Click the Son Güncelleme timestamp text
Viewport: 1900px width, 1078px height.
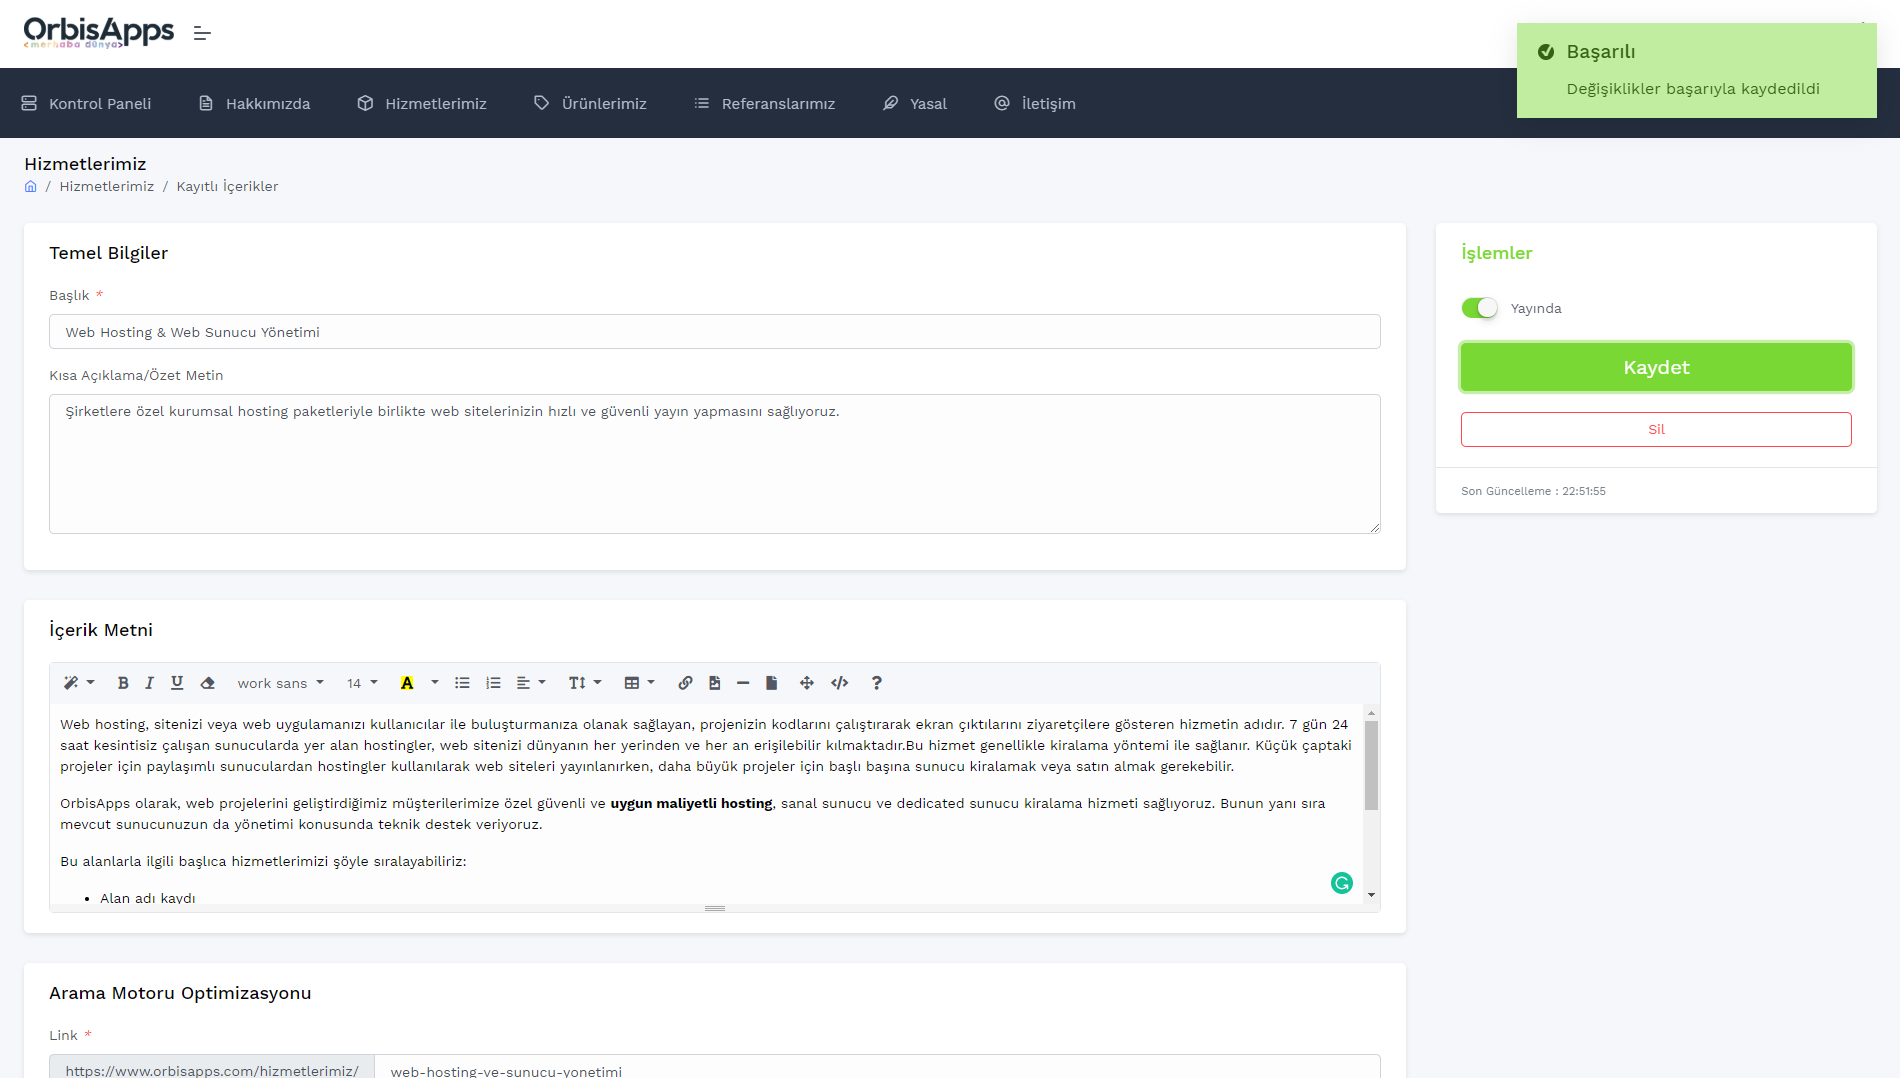tap(1533, 491)
